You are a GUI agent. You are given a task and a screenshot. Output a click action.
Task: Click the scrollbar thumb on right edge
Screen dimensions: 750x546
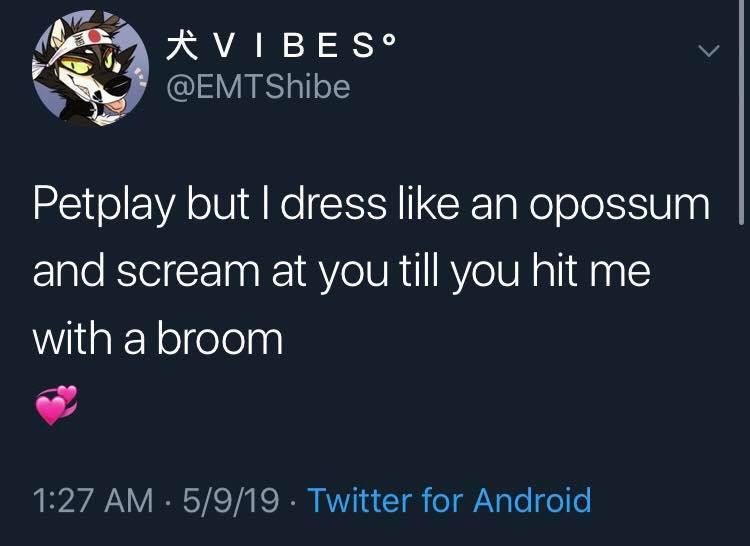[x=741, y=111]
